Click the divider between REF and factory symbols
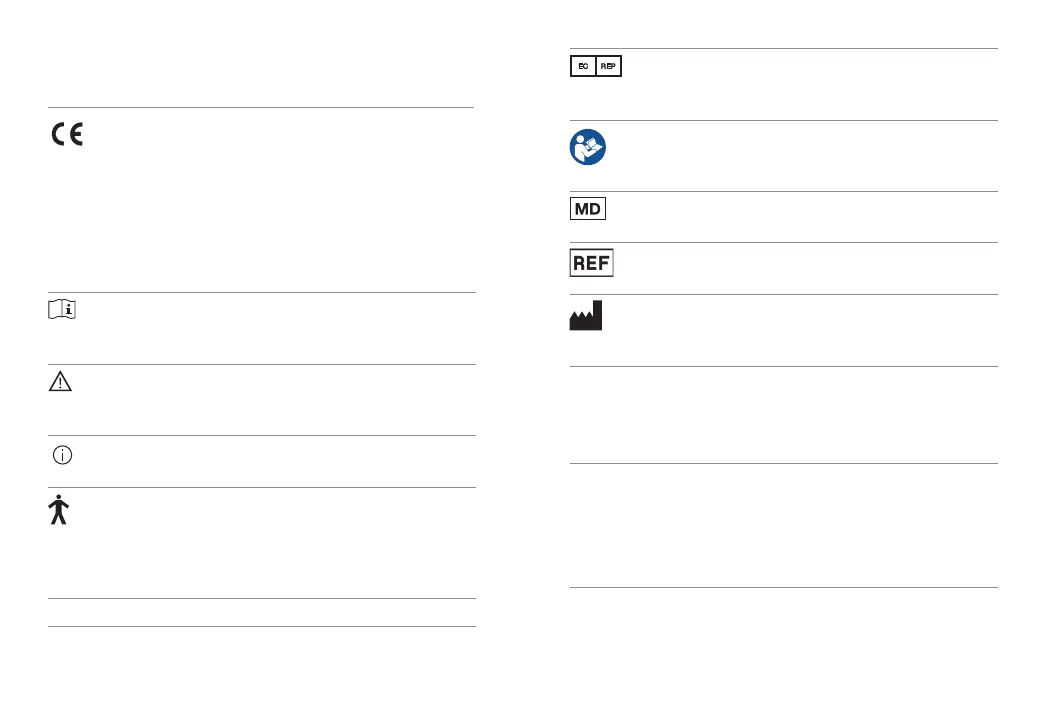The height and width of the screenshot is (709, 1043). click(783, 294)
